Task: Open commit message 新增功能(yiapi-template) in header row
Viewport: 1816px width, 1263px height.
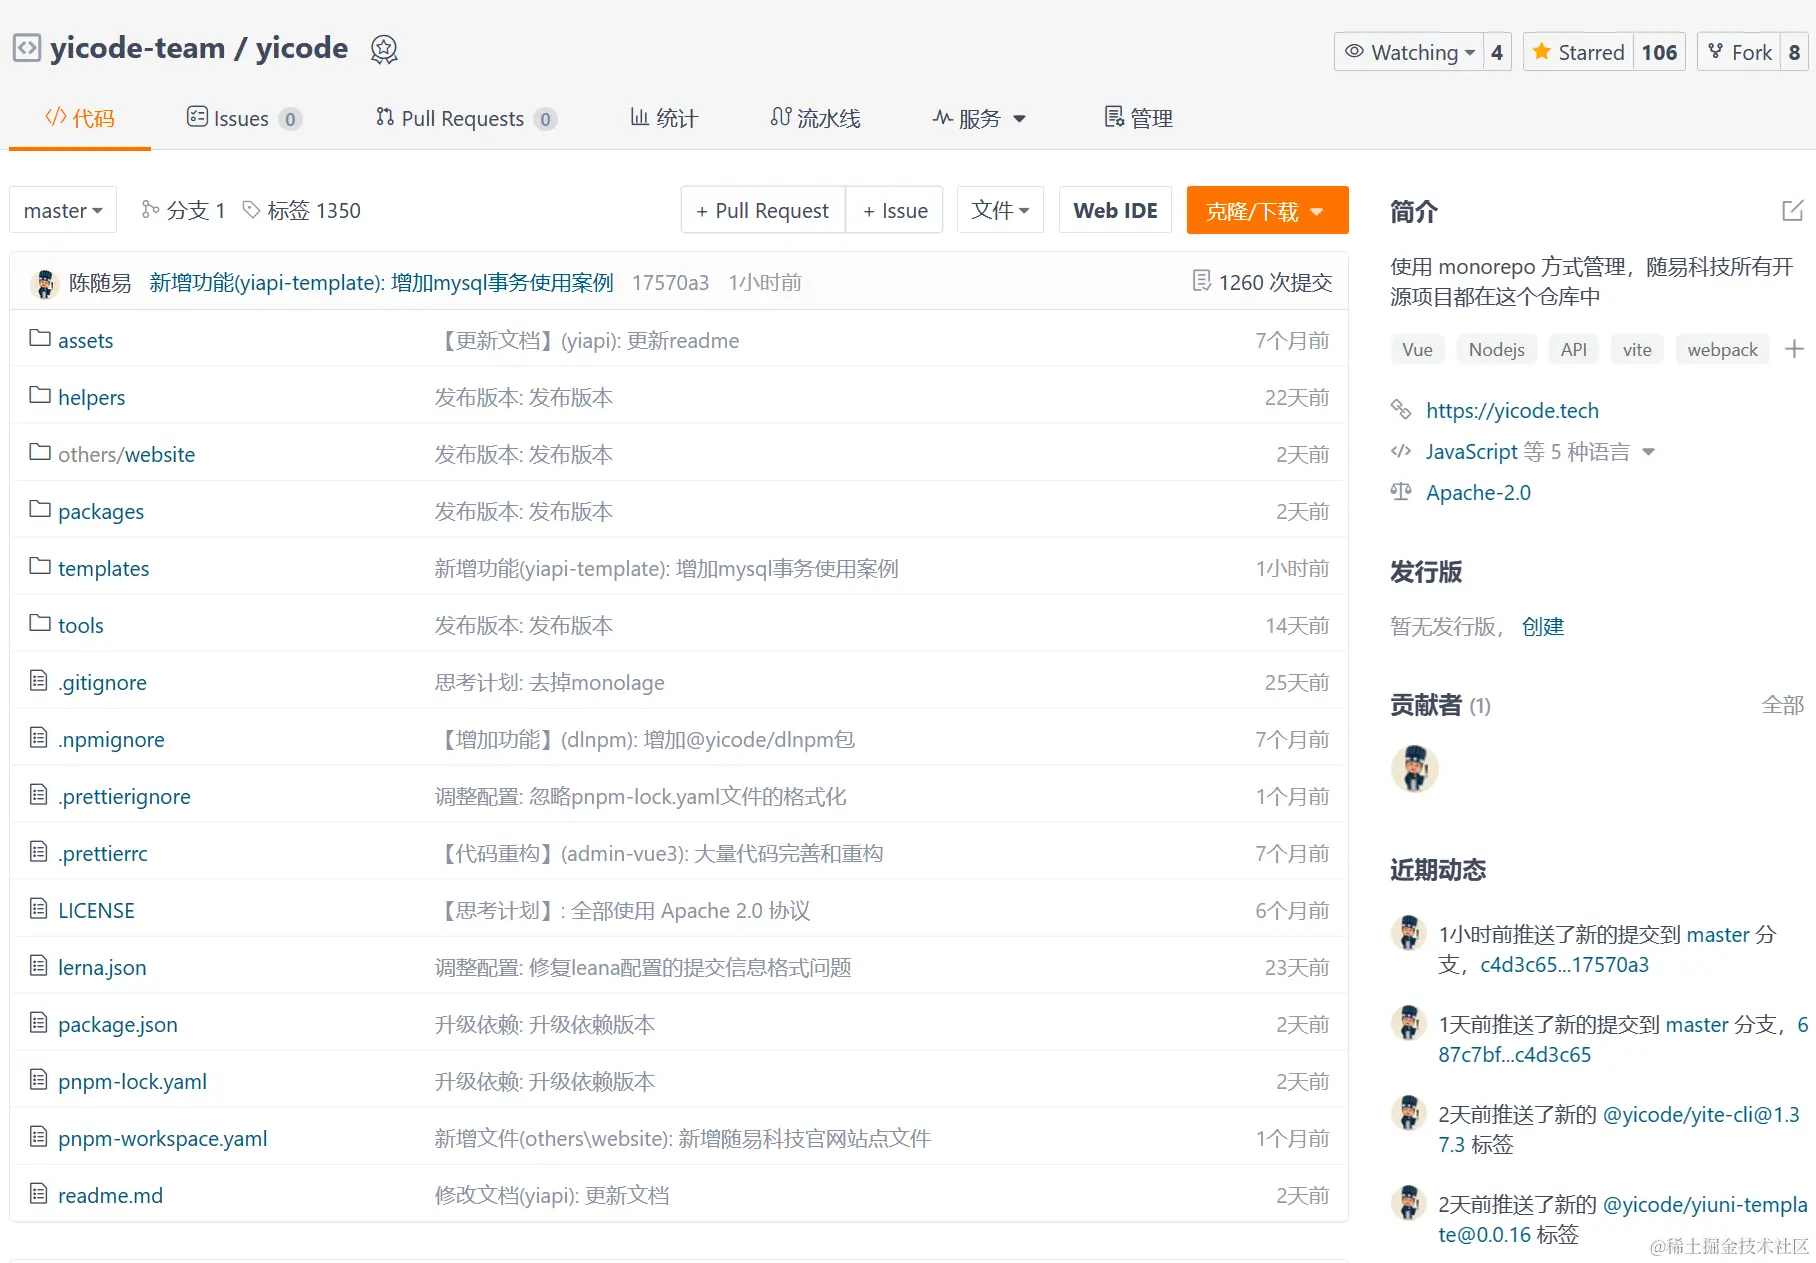Action: point(381,283)
